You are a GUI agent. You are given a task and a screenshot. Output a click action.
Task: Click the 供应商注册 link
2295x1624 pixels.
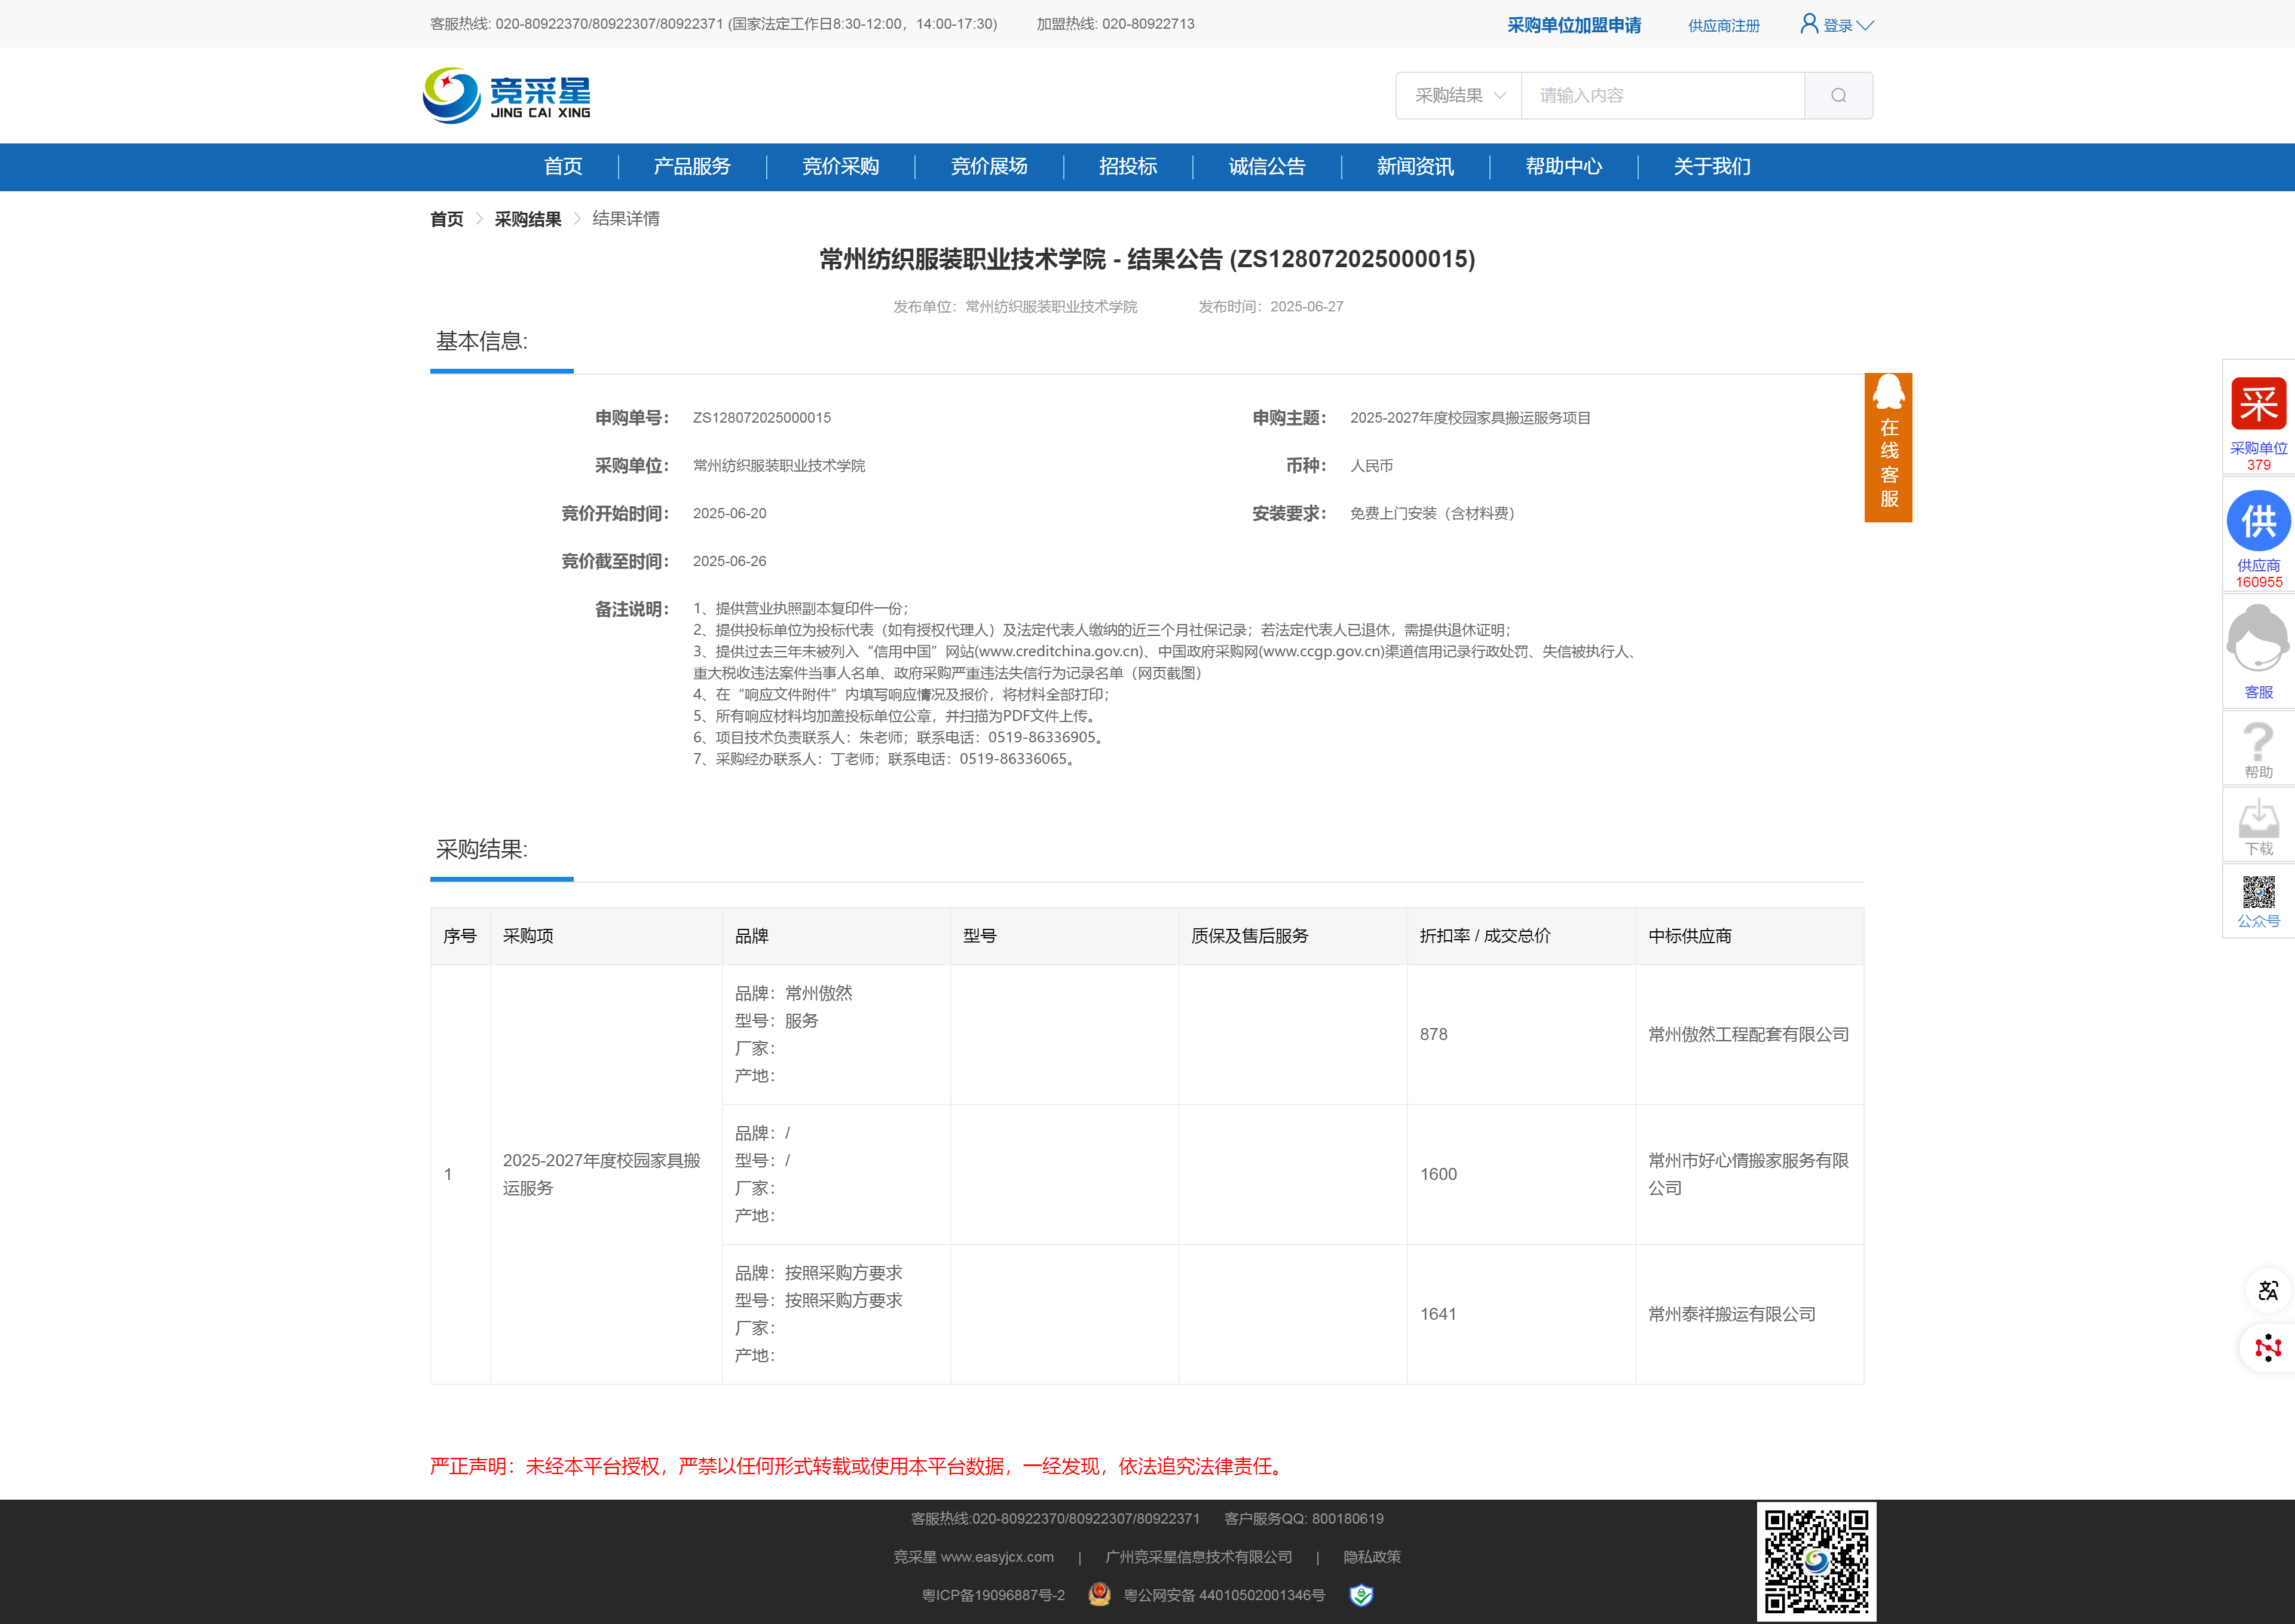(x=1723, y=25)
